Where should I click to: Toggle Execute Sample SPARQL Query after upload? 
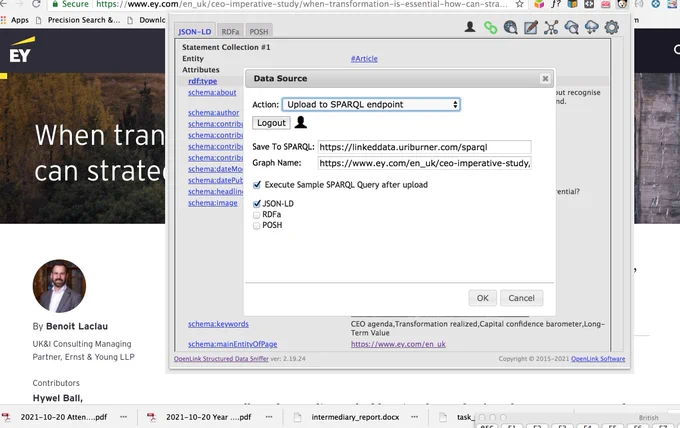(257, 185)
